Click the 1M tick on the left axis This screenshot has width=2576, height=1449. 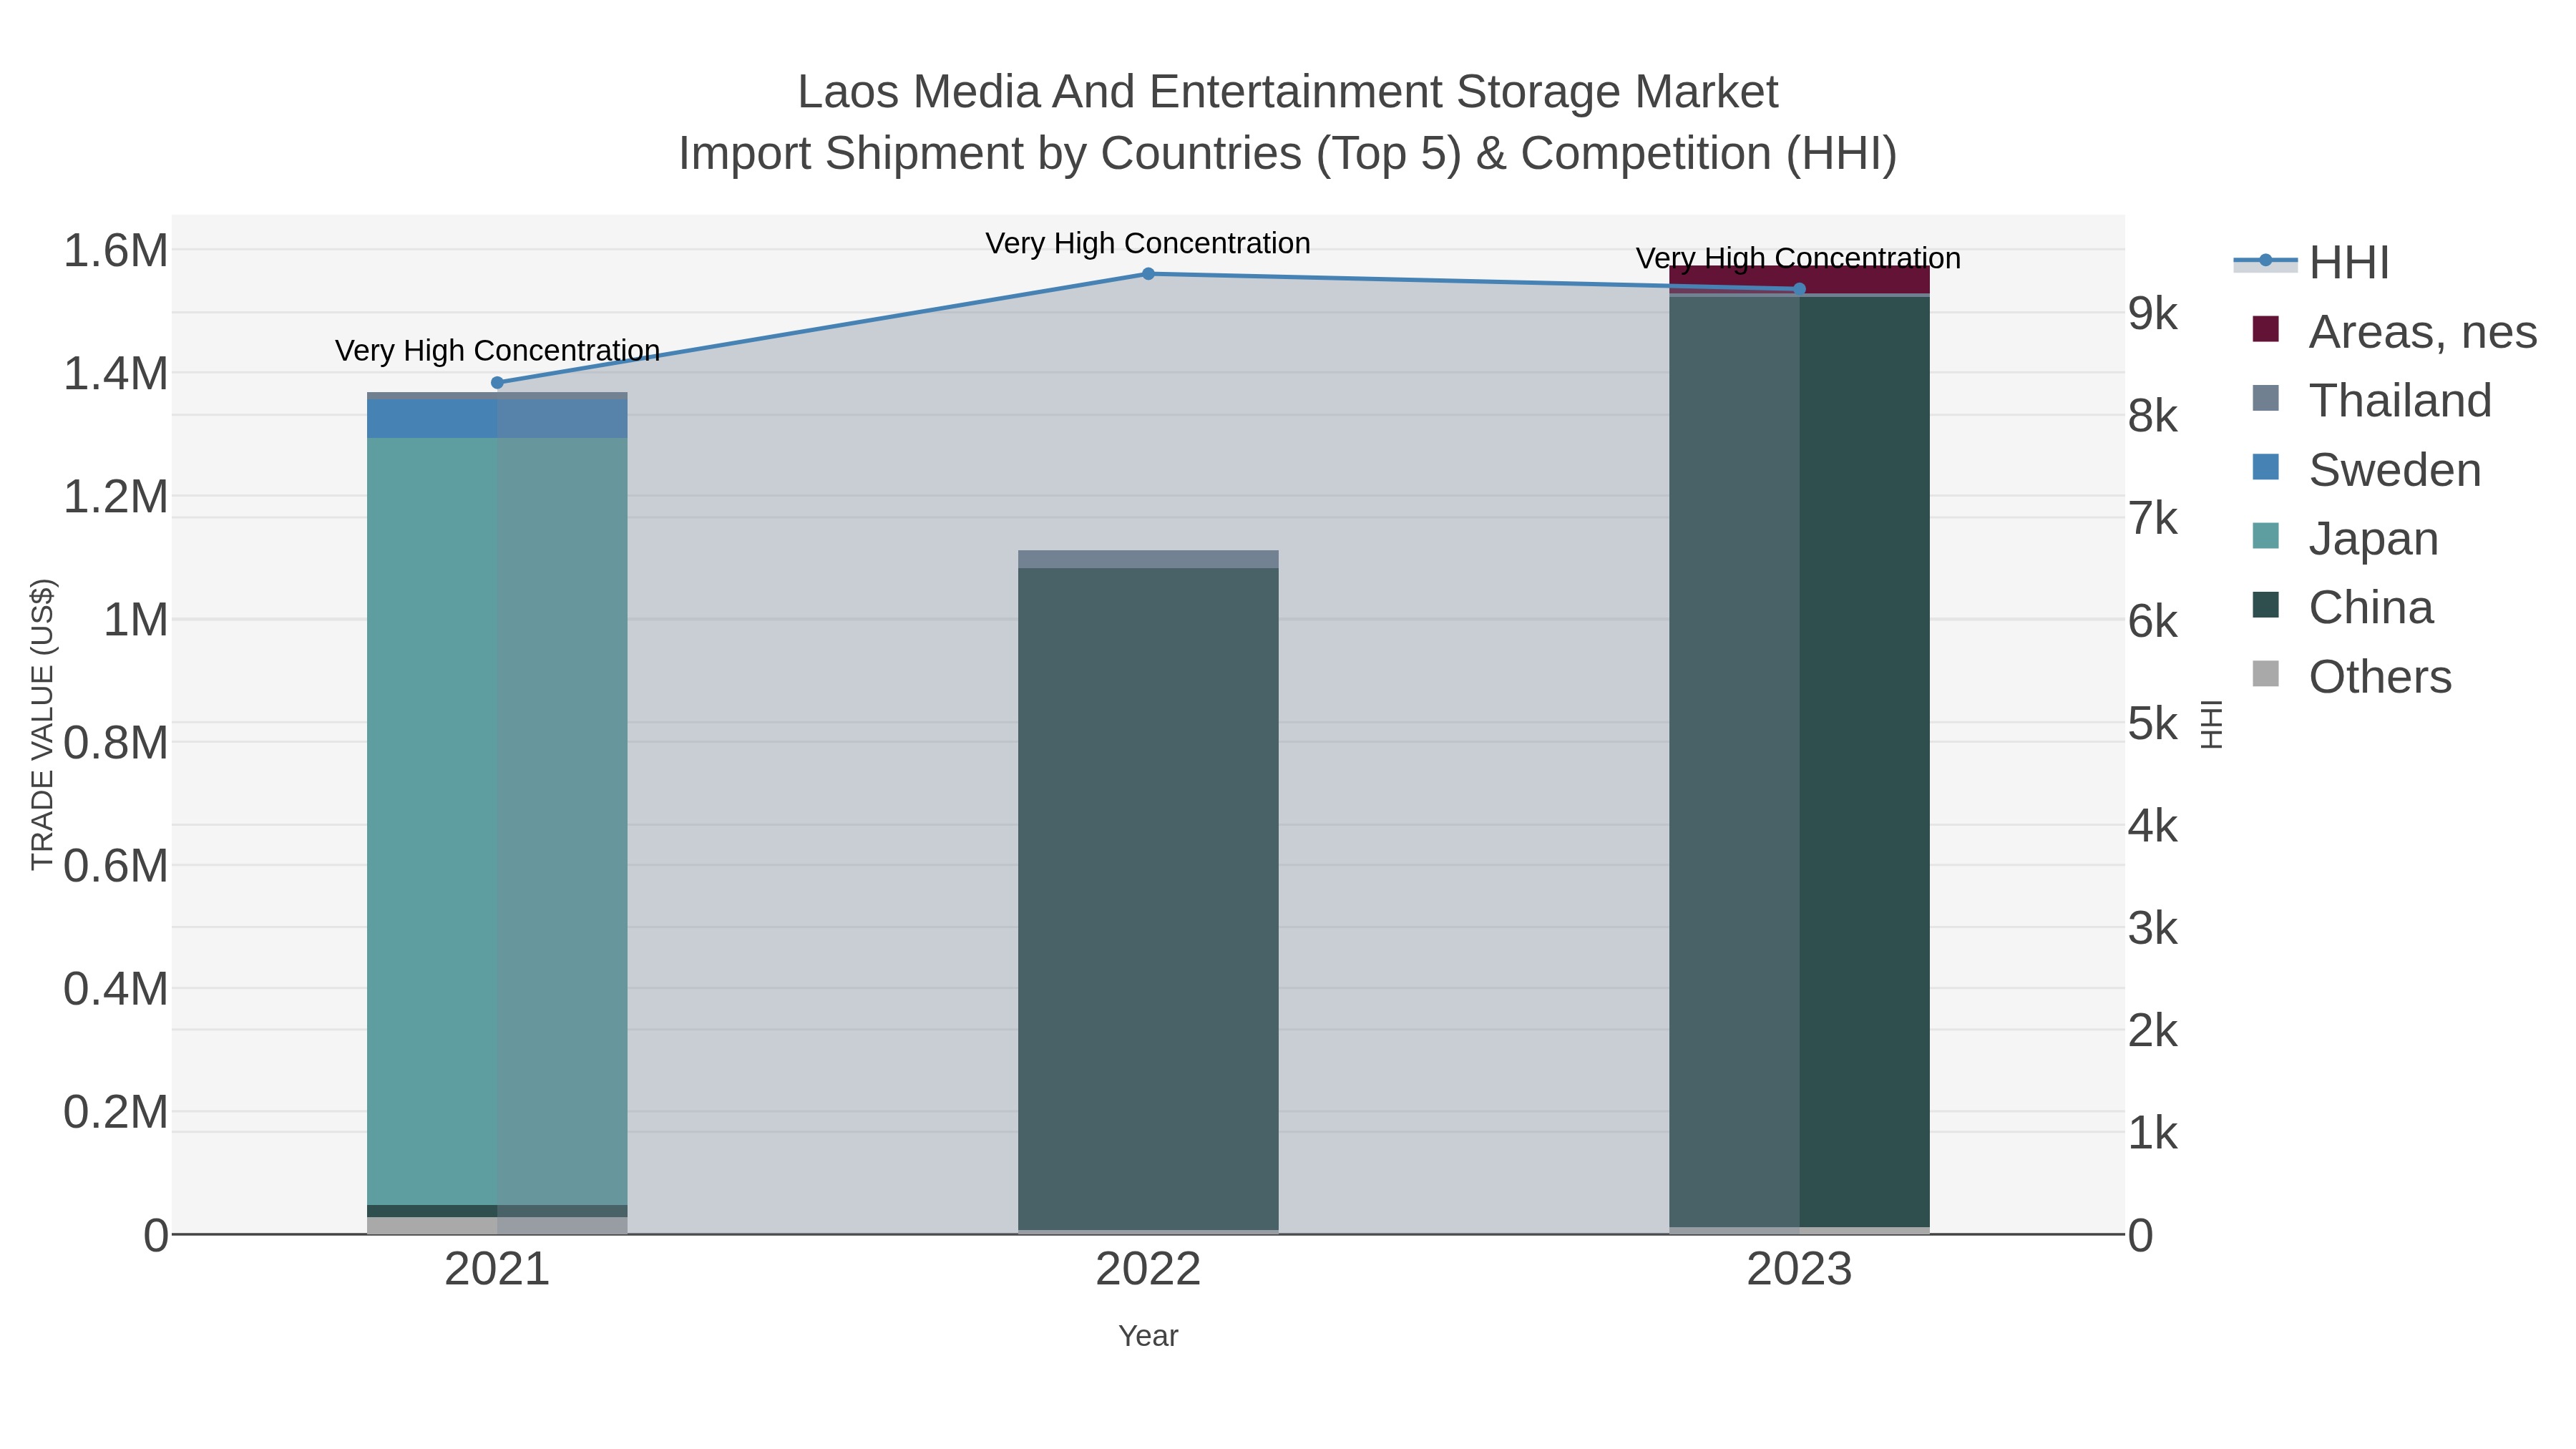click(136, 620)
